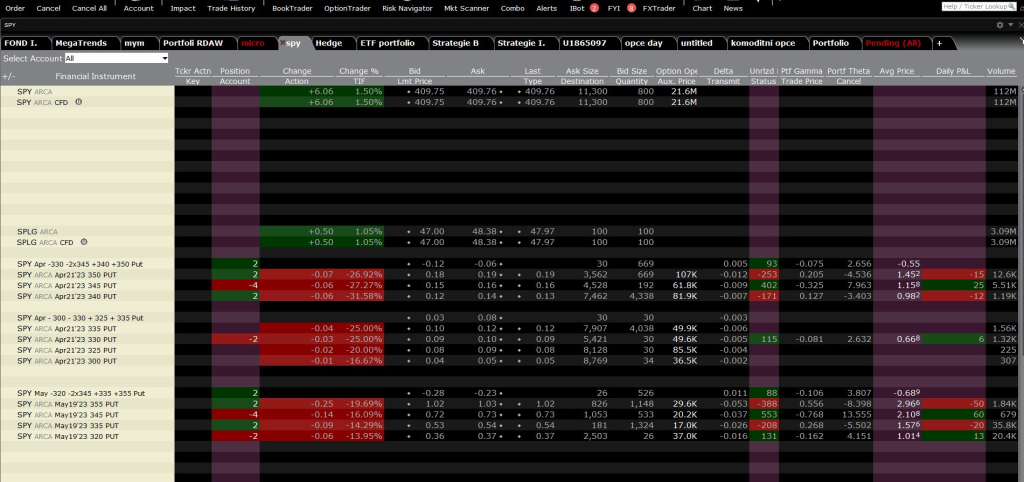Open Alerts from the toolbar

tap(547, 8)
